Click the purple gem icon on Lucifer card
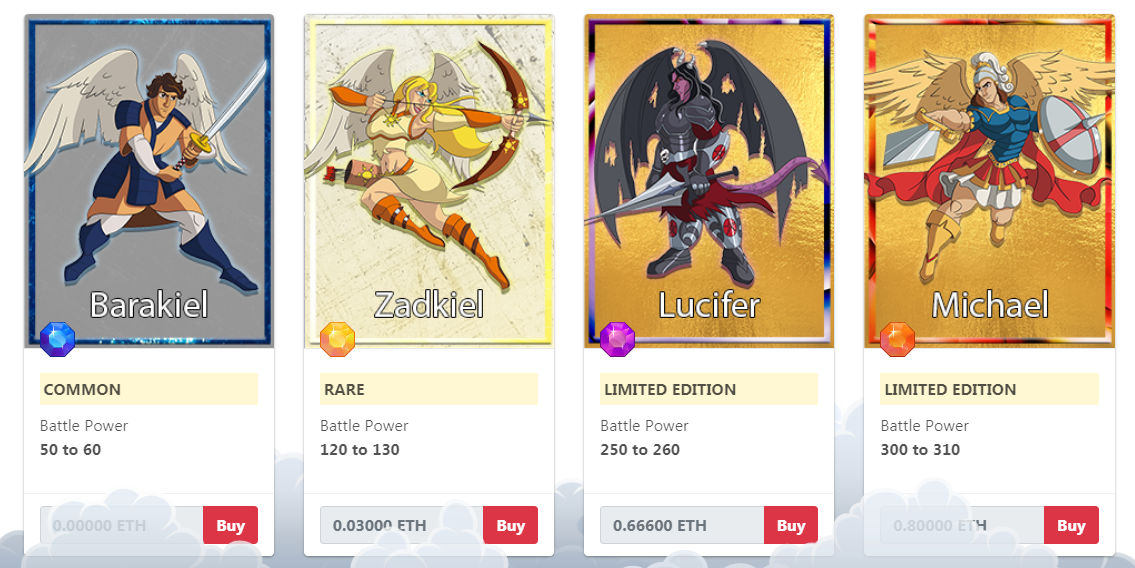The width and height of the screenshot is (1135, 568). [617, 339]
